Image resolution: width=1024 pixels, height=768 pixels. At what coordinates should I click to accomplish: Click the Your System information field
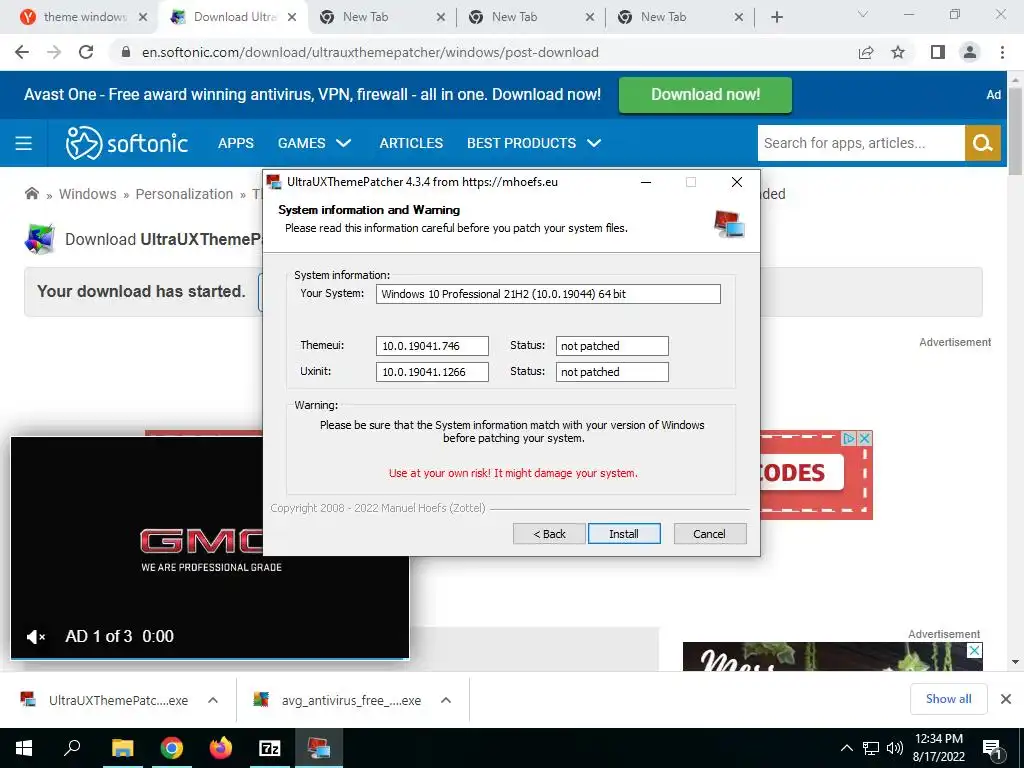pos(548,294)
